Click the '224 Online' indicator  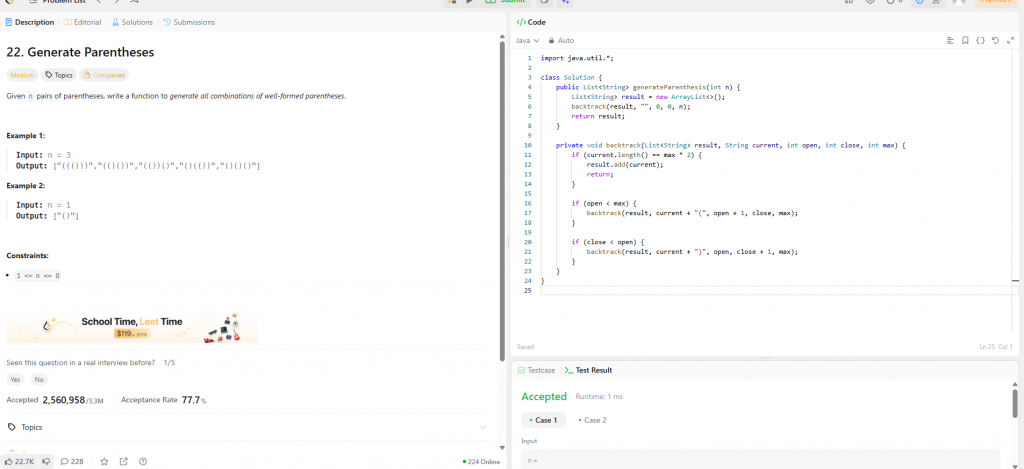click(x=481, y=462)
